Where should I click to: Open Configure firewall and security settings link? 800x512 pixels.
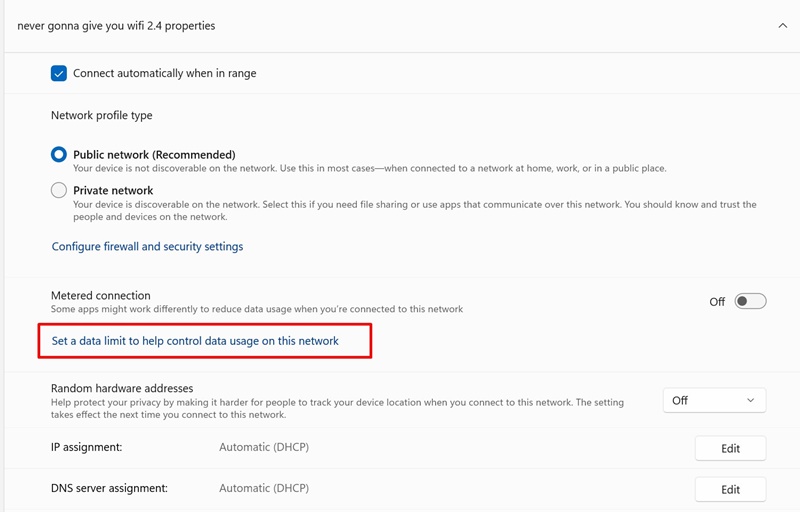point(147,246)
